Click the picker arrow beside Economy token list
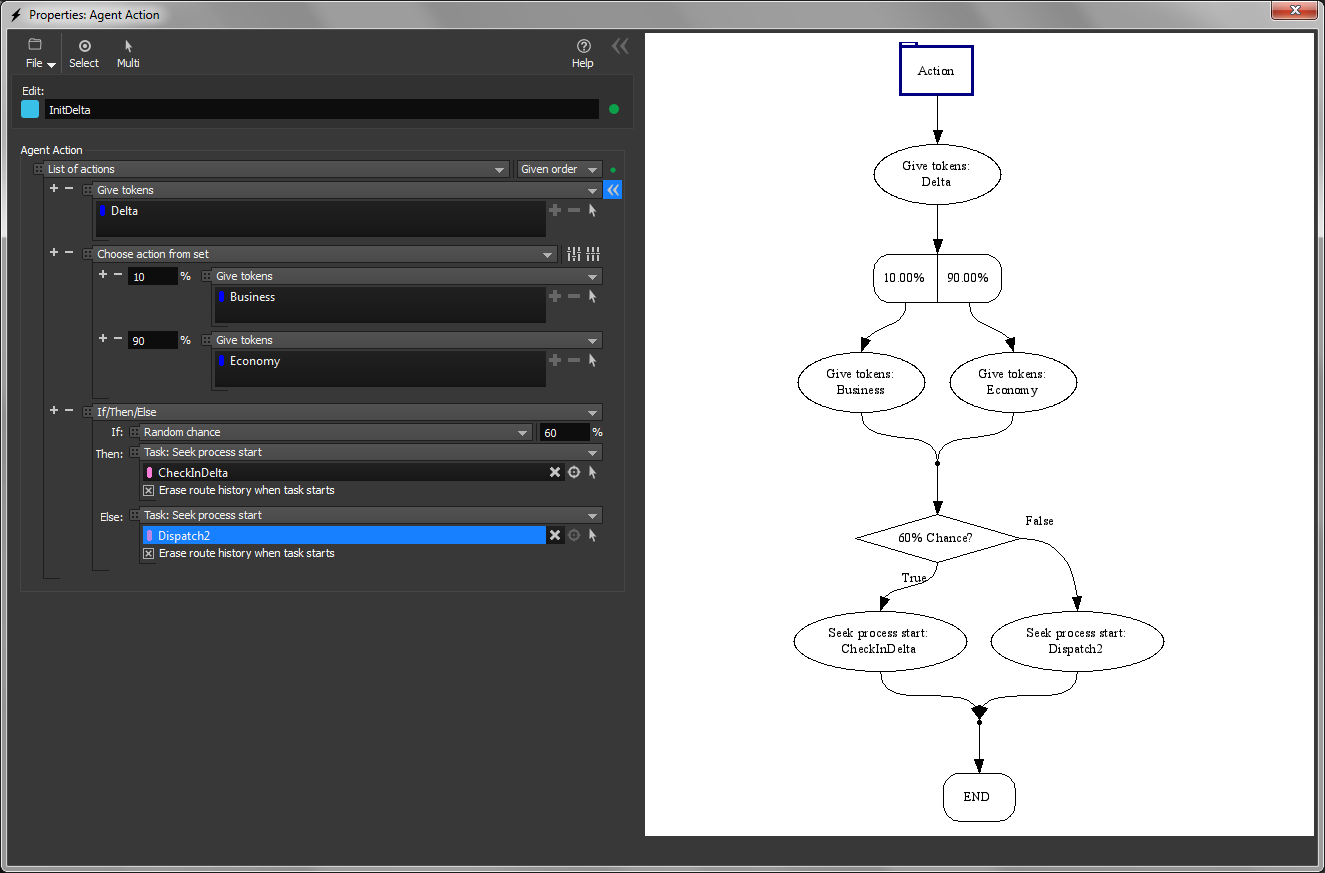 coord(592,361)
